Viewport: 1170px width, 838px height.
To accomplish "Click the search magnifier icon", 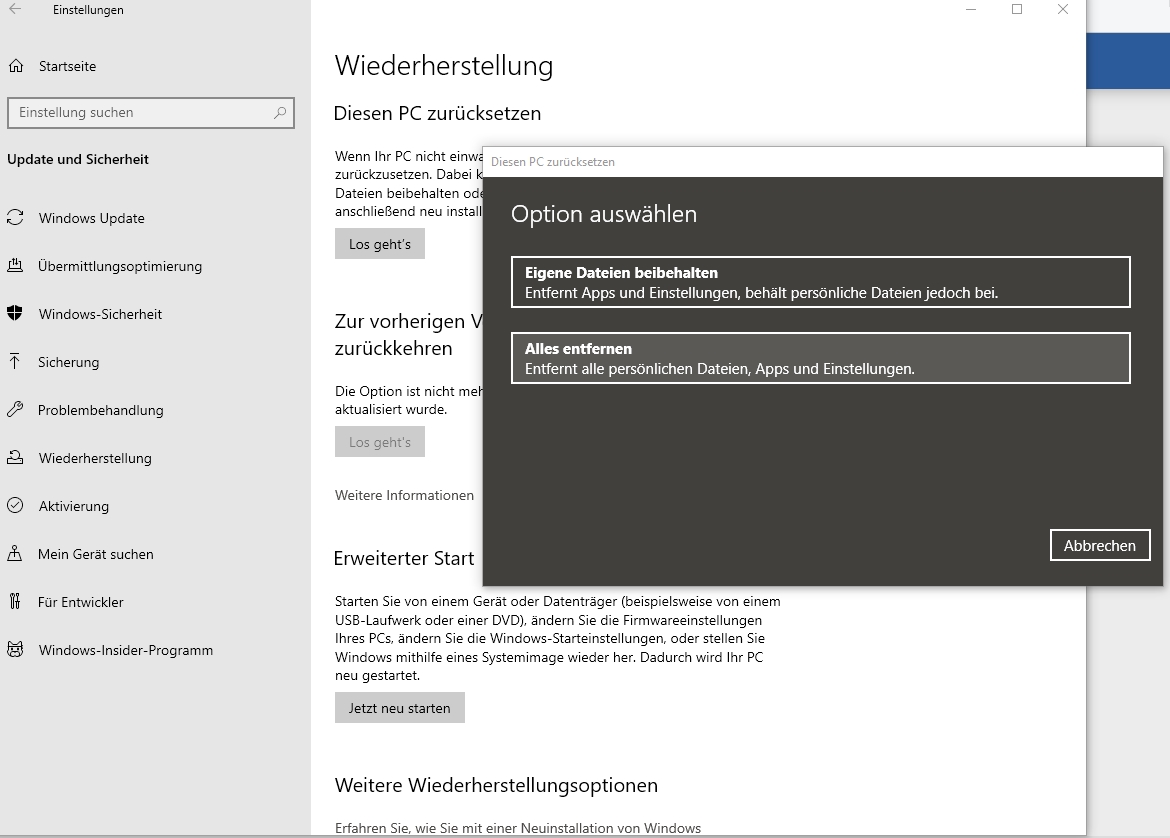I will coord(280,113).
